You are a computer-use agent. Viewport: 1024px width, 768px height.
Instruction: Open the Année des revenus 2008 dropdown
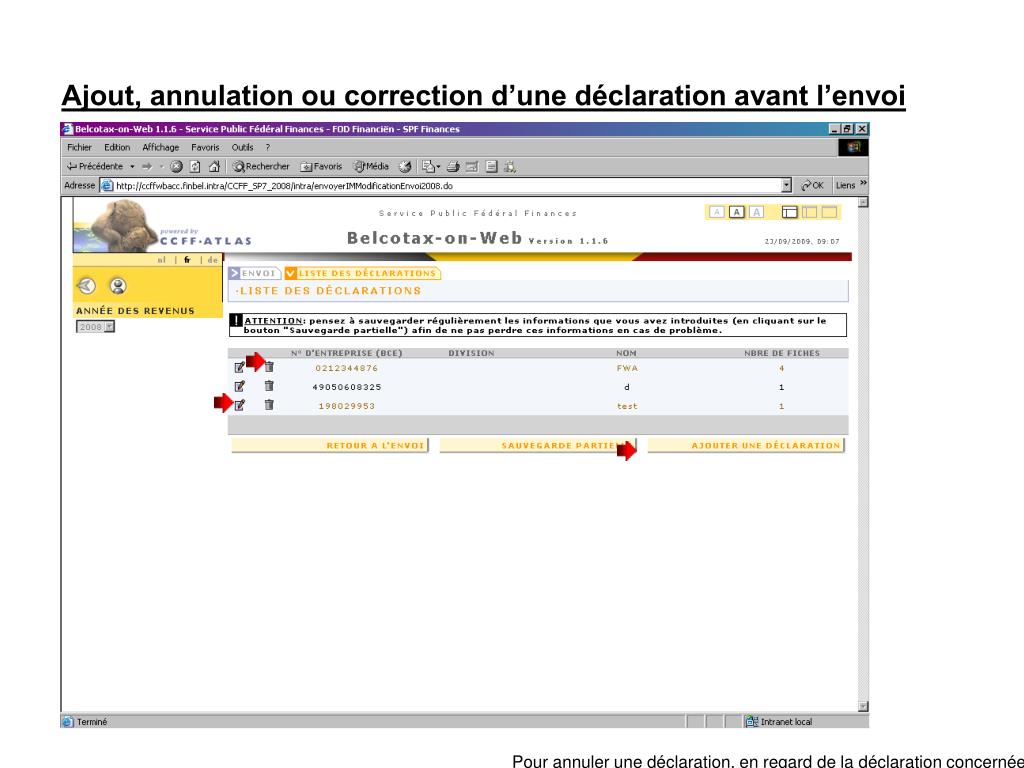pyautogui.click(x=95, y=327)
